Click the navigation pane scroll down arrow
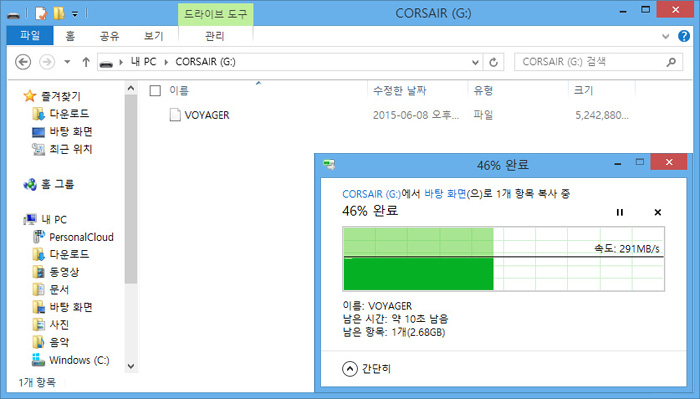Screen dimensions: 700x399 [x=131, y=366]
